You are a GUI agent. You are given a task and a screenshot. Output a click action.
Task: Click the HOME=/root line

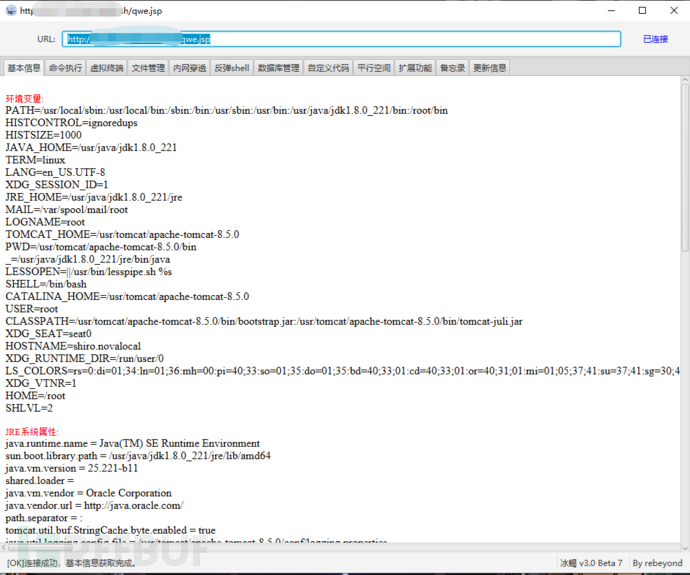tap(36, 396)
